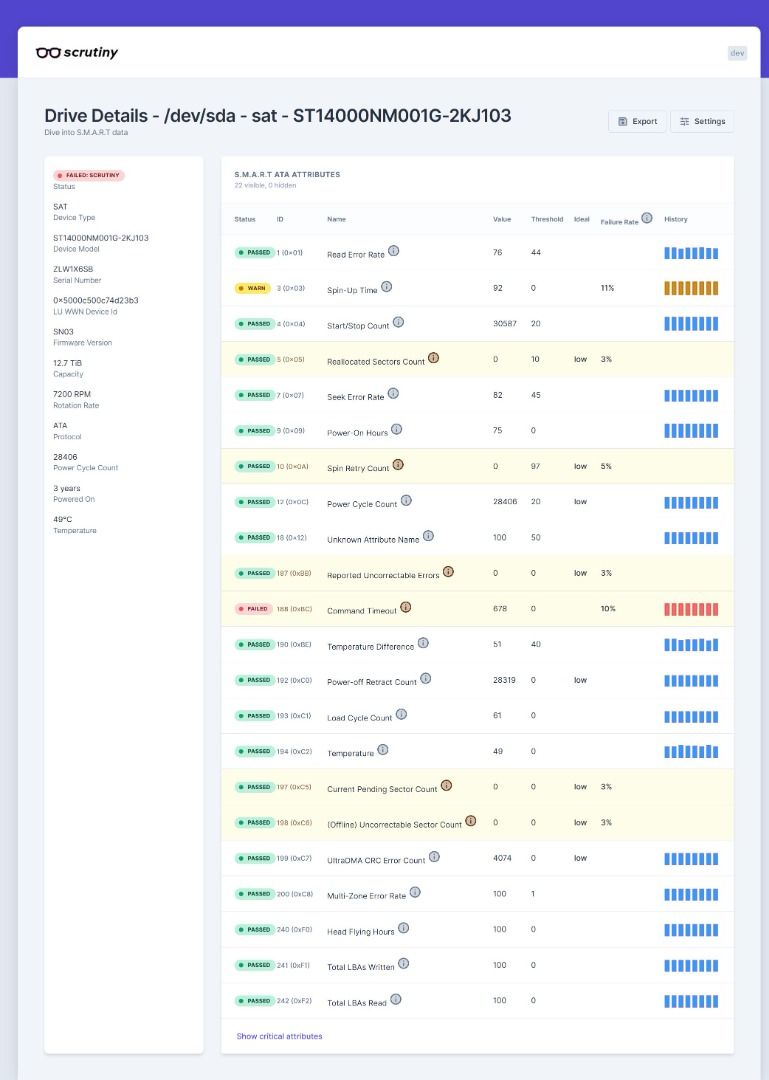Image resolution: width=769 pixels, height=1080 pixels.
Task: Expand the Spin-Up Time WARN row
Action: (478, 288)
